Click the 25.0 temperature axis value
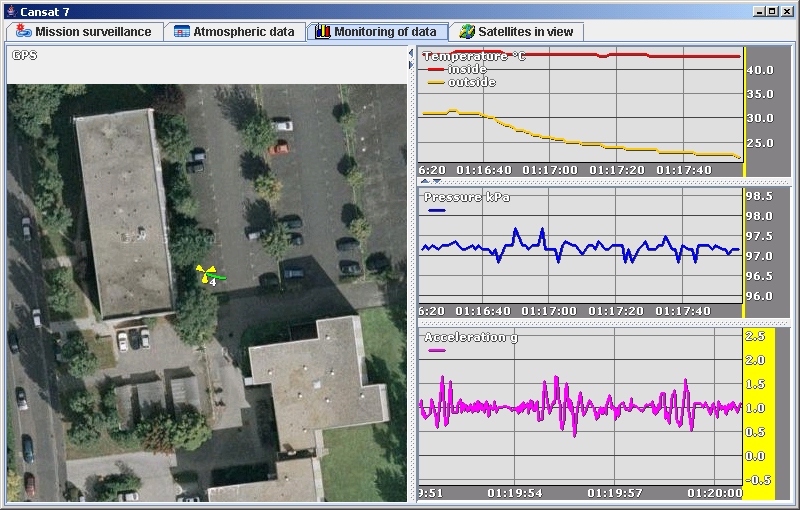This screenshot has width=800, height=510. coord(760,143)
